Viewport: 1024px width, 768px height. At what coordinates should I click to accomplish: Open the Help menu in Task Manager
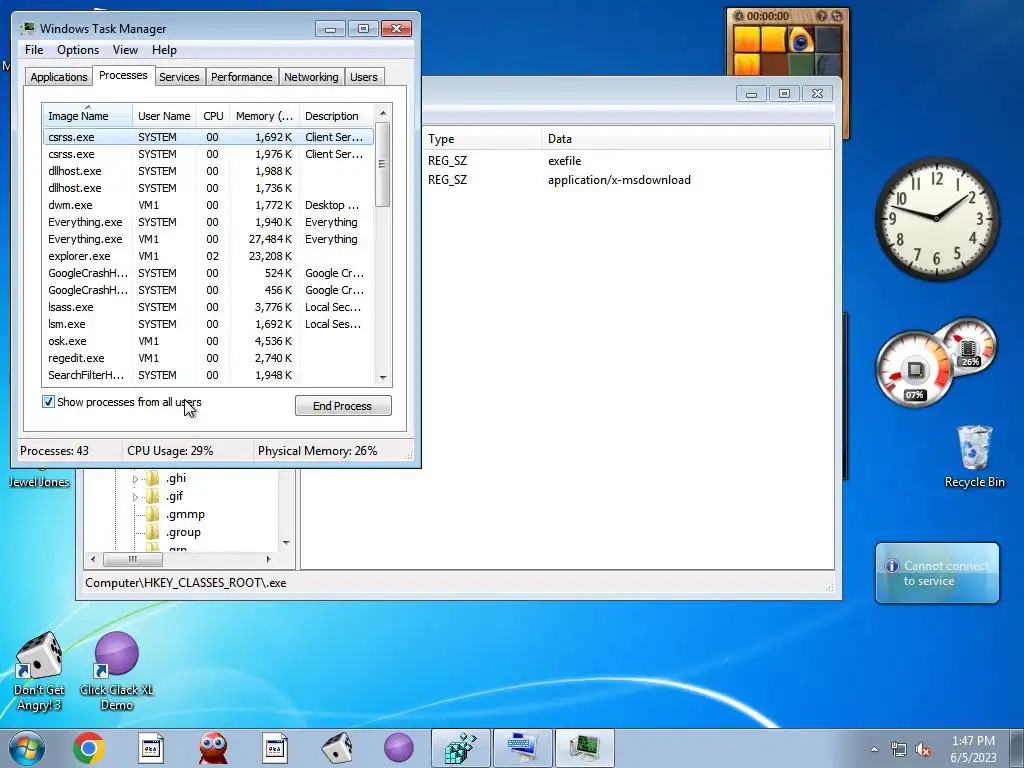pyautogui.click(x=164, y=50)
